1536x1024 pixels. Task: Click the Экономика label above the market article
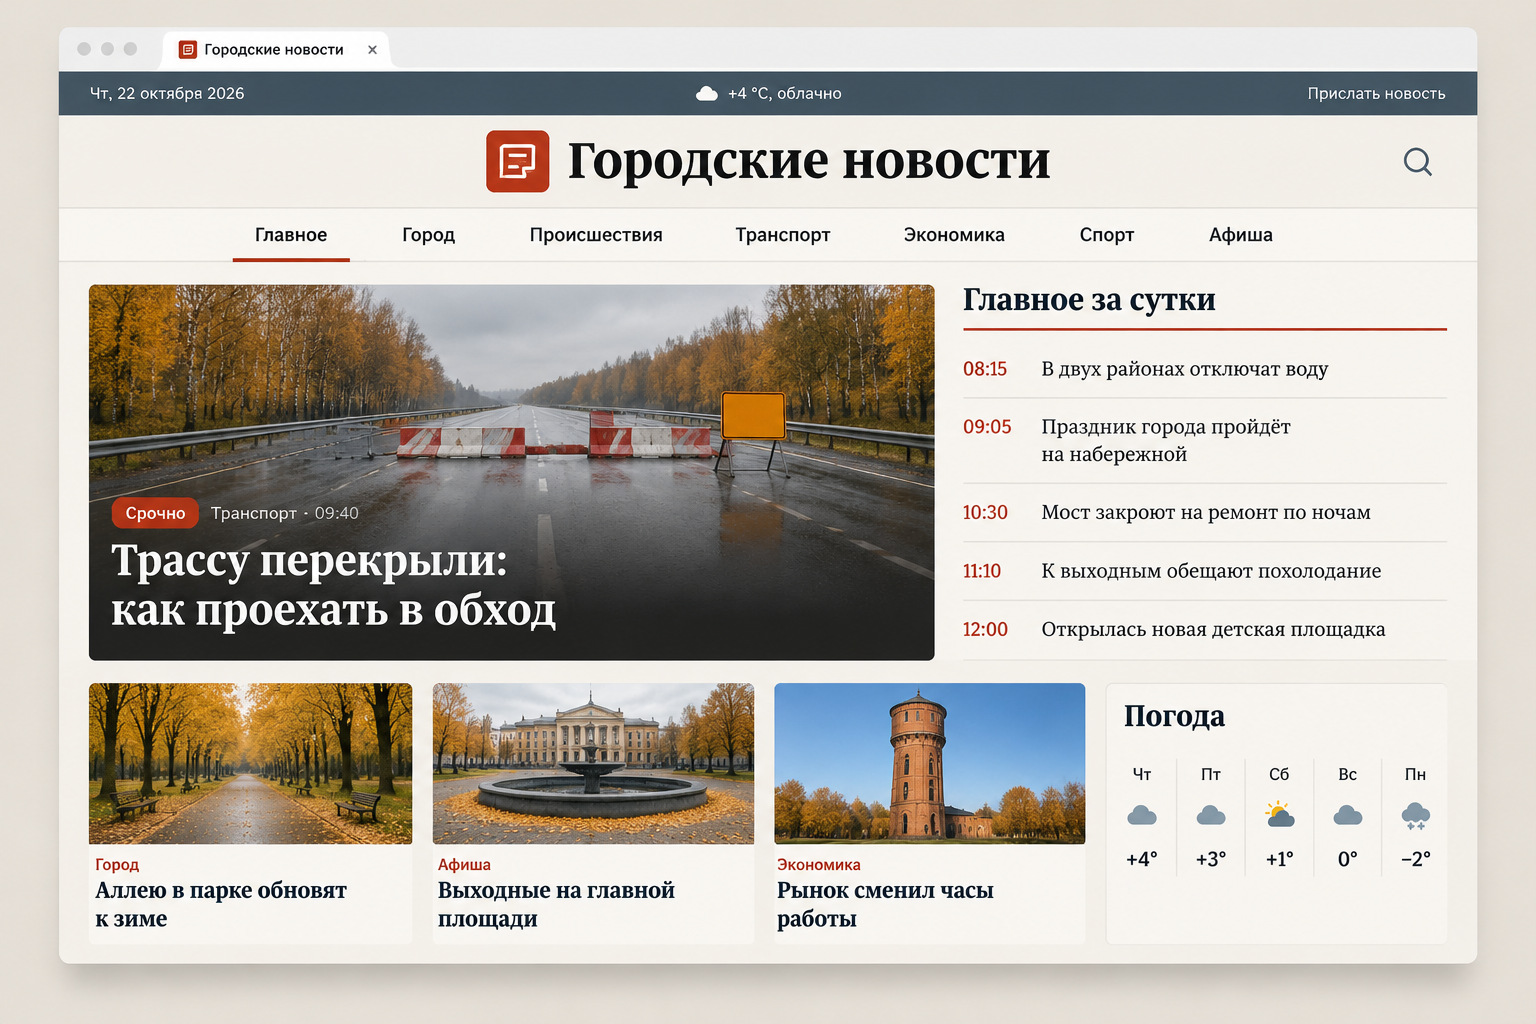coord(819,865)
